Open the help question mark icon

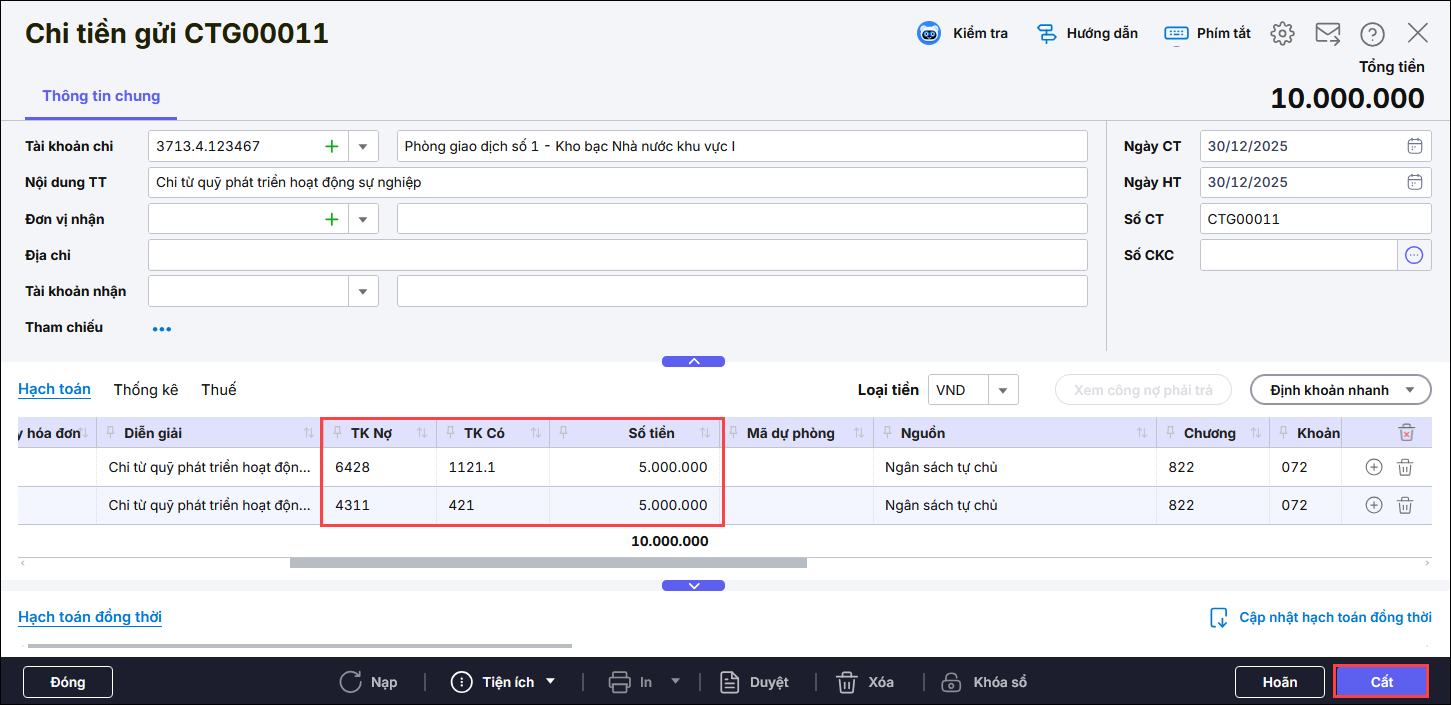pos(1372,34)
